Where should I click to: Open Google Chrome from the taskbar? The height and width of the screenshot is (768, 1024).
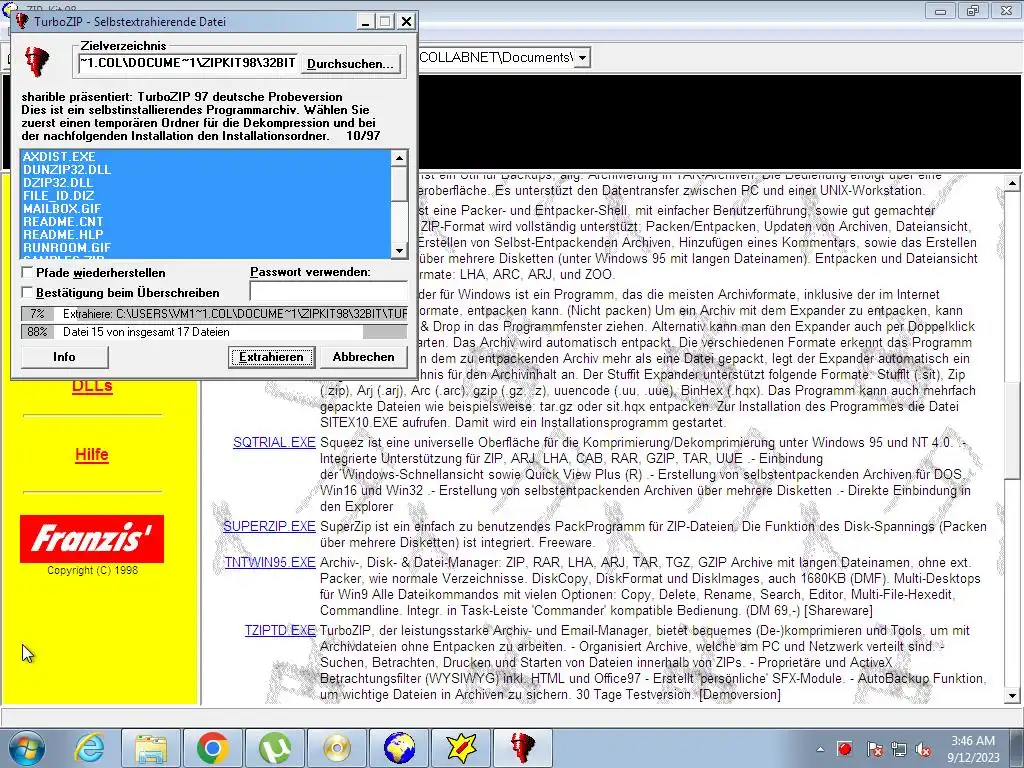pos(212,748)
